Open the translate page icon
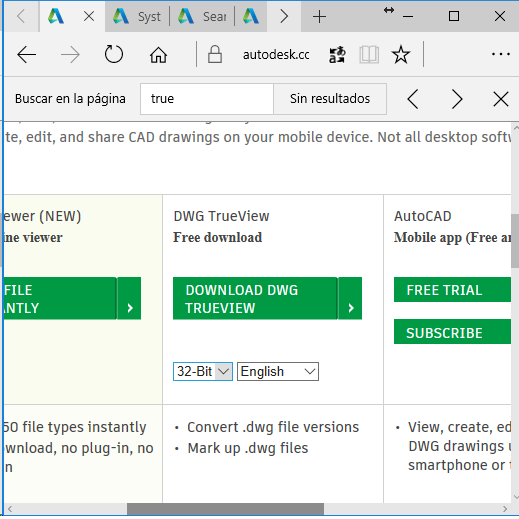 coord(337,54)
